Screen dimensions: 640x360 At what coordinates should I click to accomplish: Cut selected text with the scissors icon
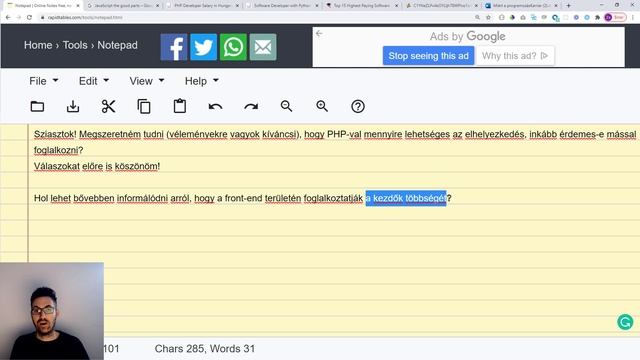pyautogui.click(x=109, y=107)
